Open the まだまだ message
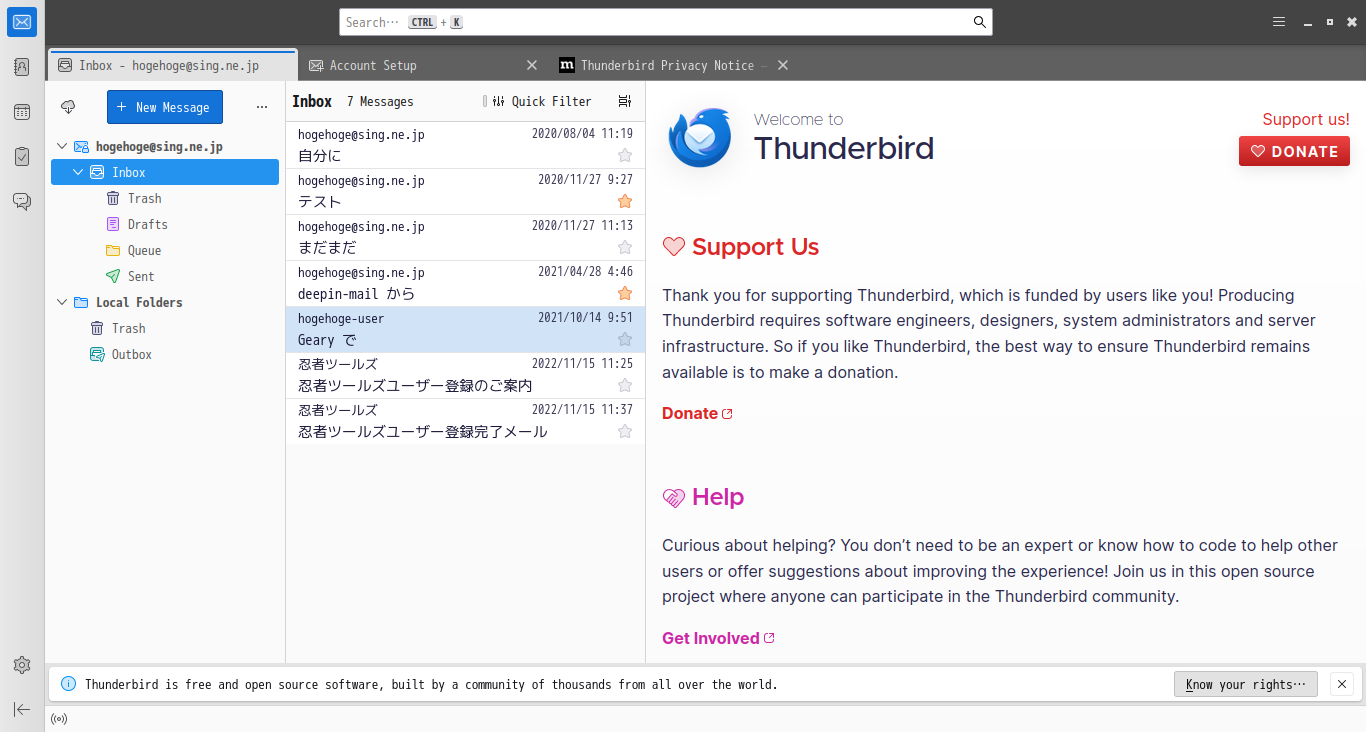This screenshot has width=1366, height=732. [x=465, y=237]
